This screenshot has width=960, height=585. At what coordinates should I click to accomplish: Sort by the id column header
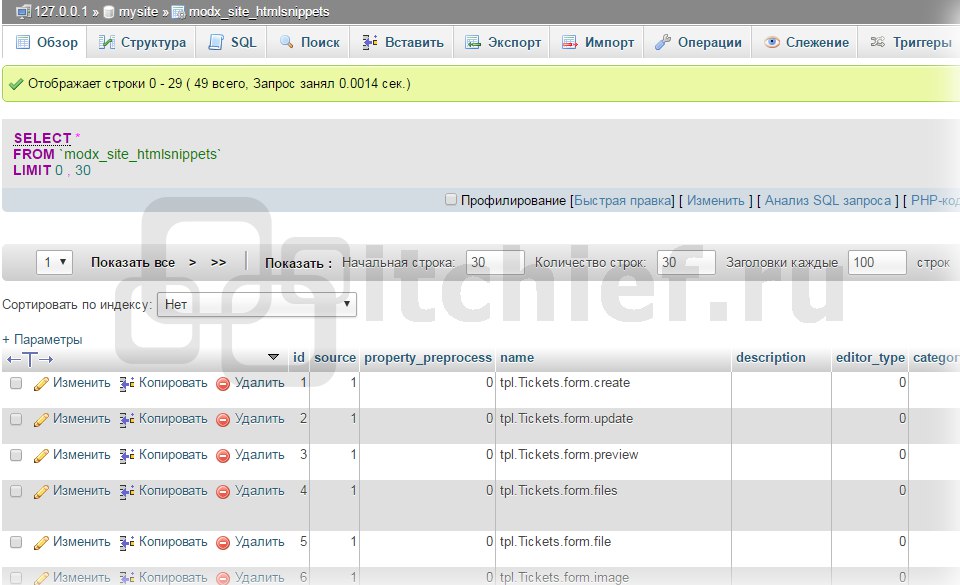click(x=299, y=357)
